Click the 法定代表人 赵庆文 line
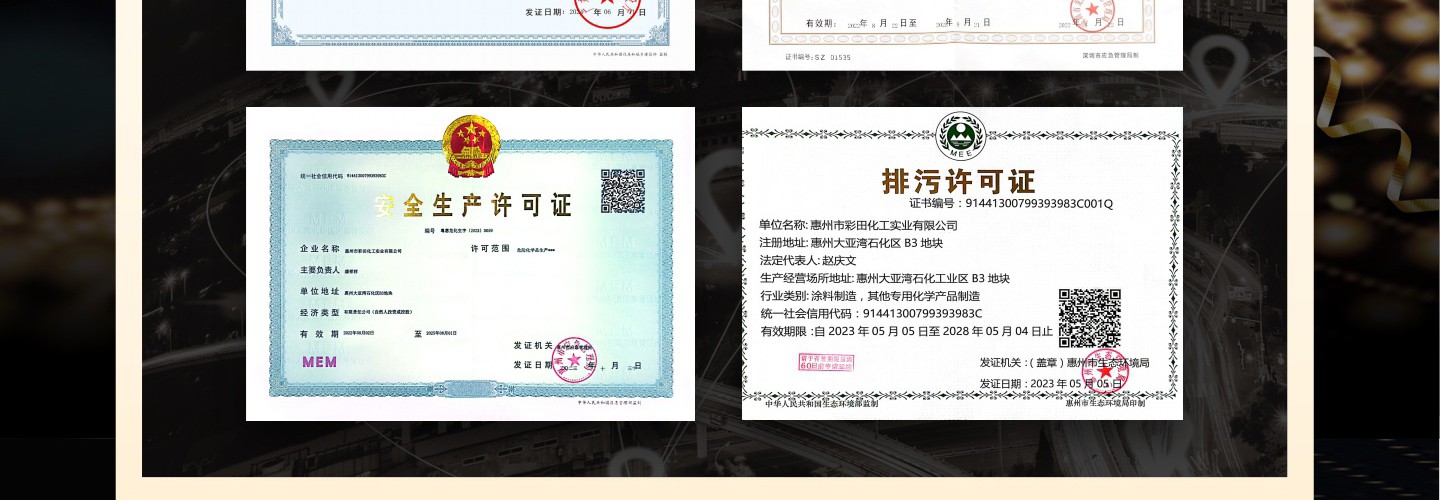 pos(807,260)
